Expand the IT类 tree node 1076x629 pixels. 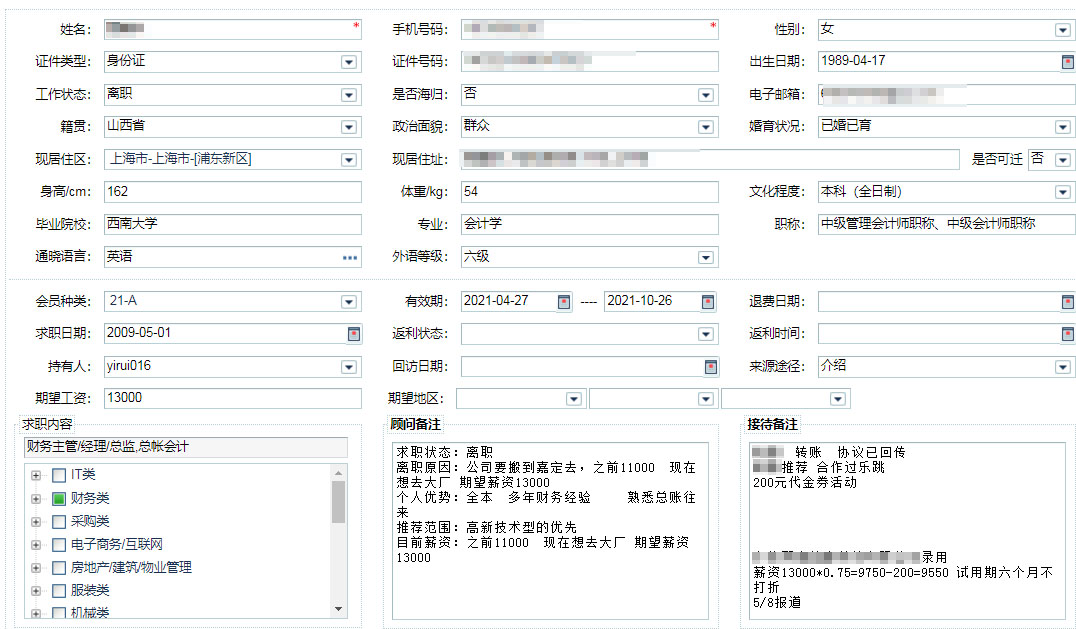pos(36,475)
